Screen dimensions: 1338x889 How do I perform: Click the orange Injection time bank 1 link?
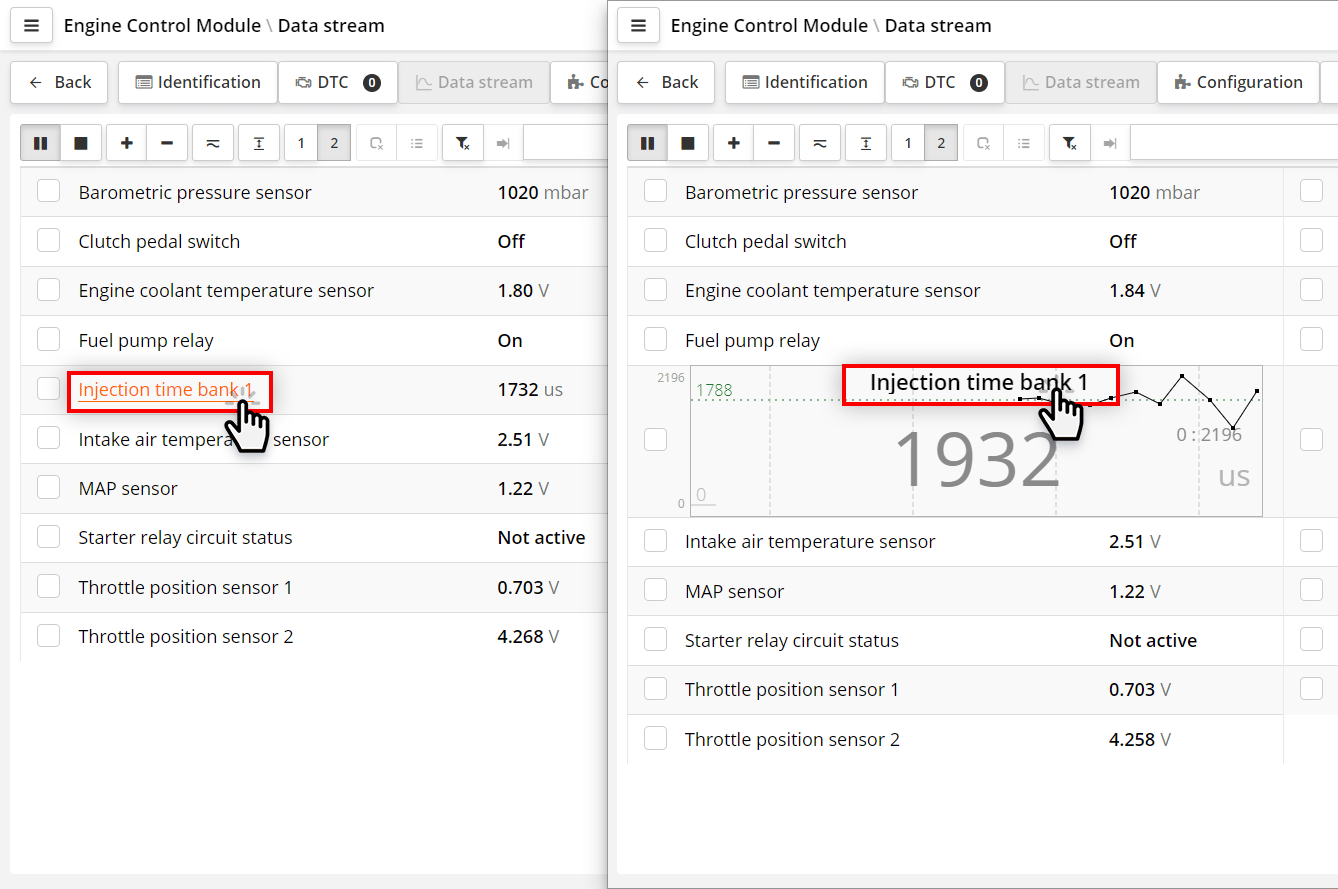pos(158,390)
